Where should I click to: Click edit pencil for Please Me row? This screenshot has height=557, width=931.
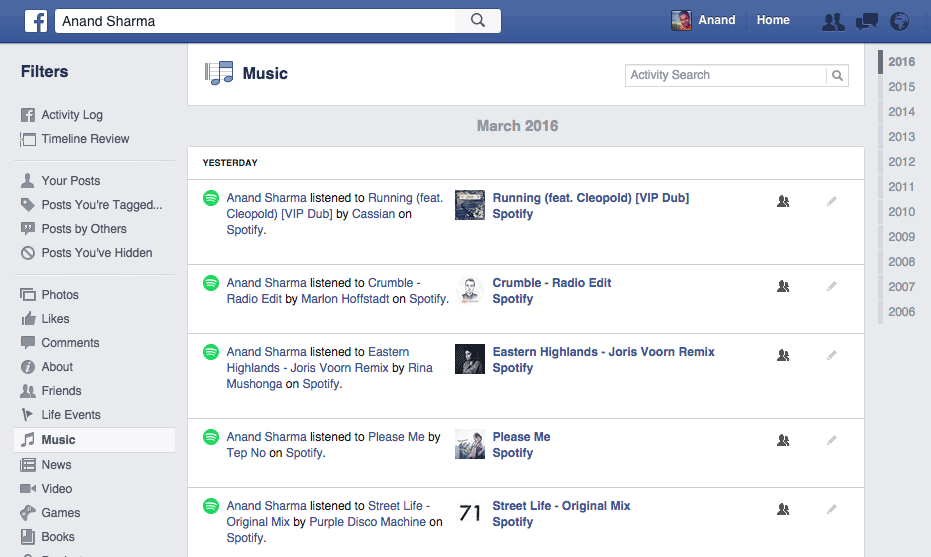(832, 440)
